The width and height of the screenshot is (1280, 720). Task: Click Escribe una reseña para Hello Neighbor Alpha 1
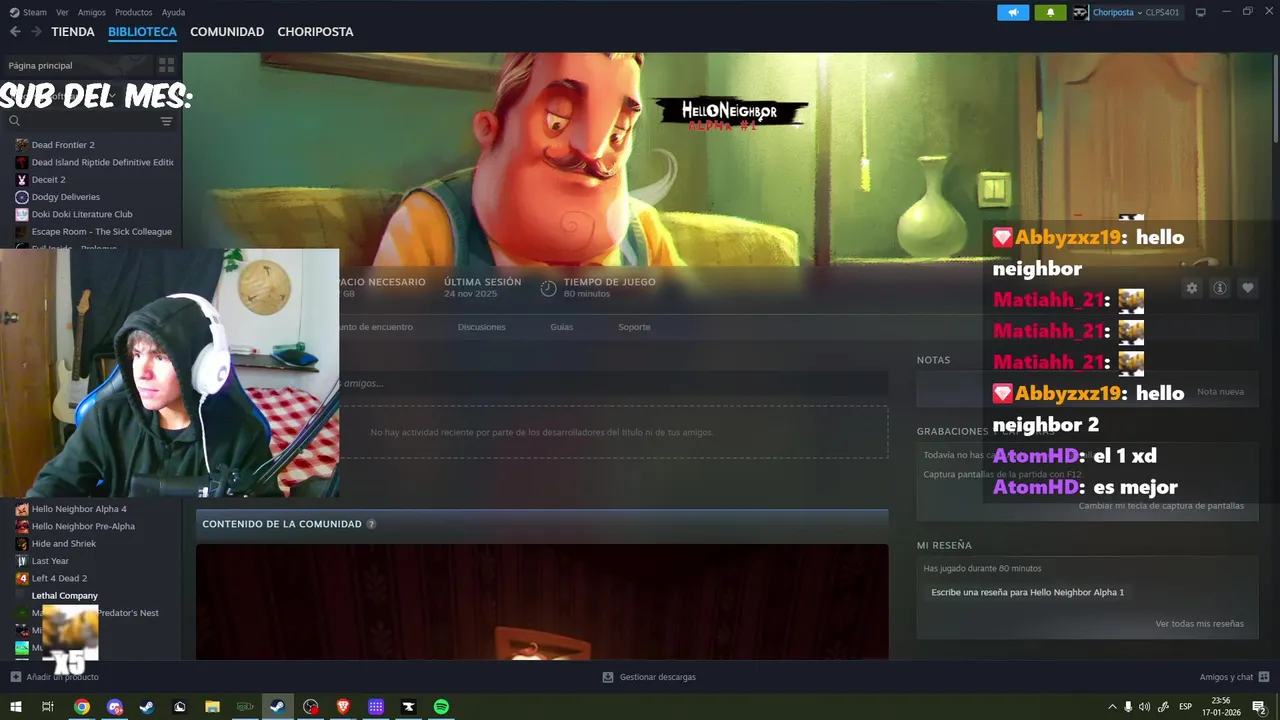point(1027,592)
